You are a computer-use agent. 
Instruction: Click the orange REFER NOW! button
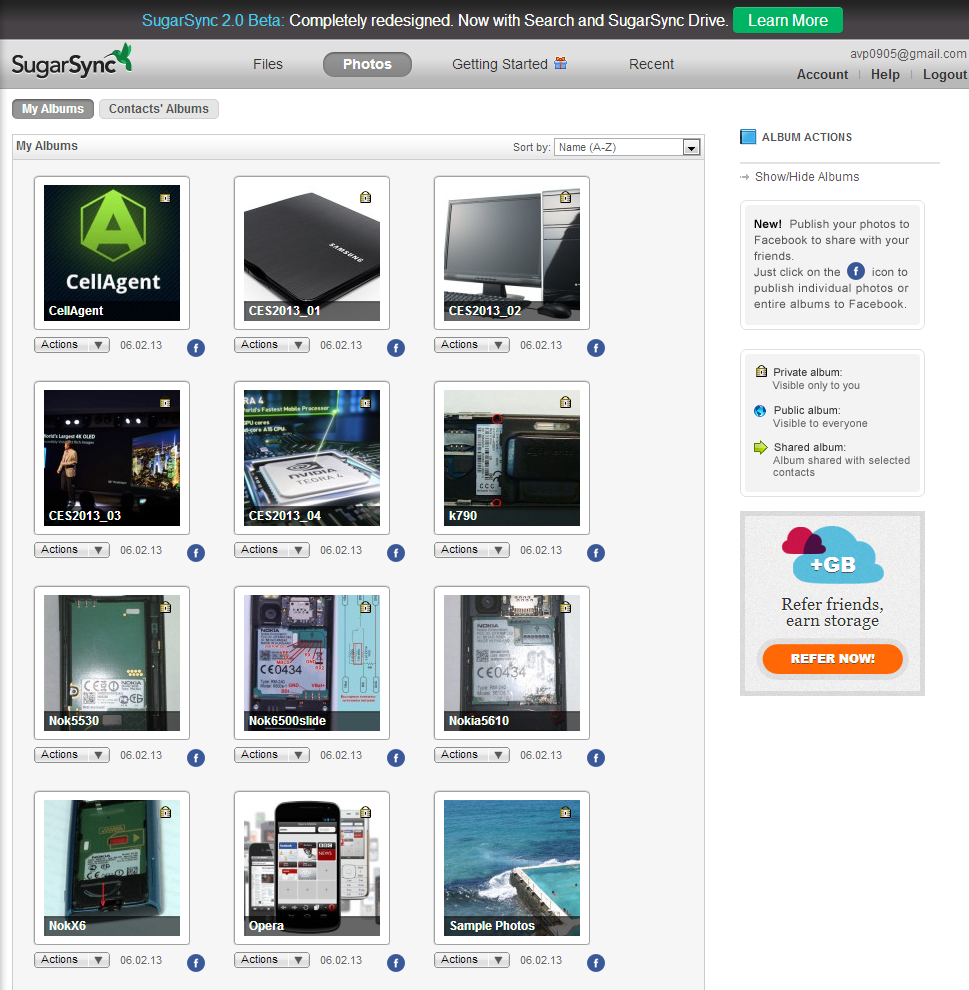tap(833, 659)
